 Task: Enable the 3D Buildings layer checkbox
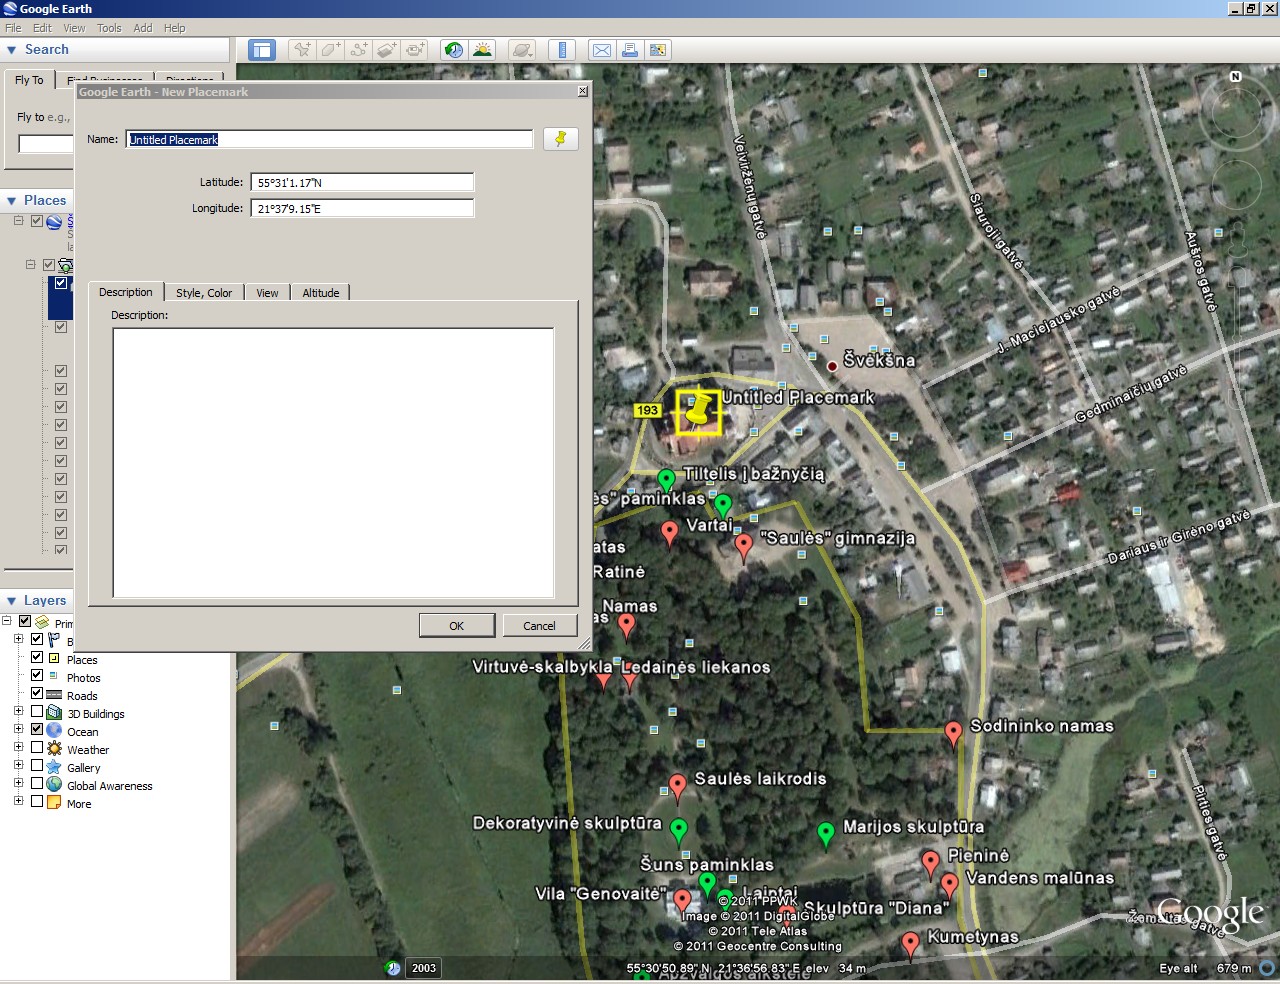37,712
